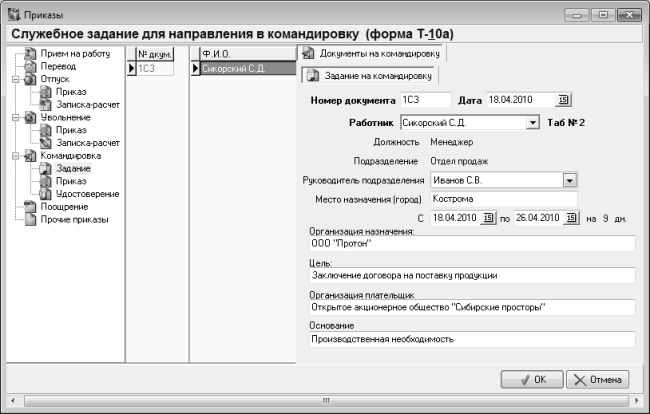The width and height of the screenshot is (650, 414).
Task: Open Удостоверение under Командировка in tree
Action: [88, 194]
